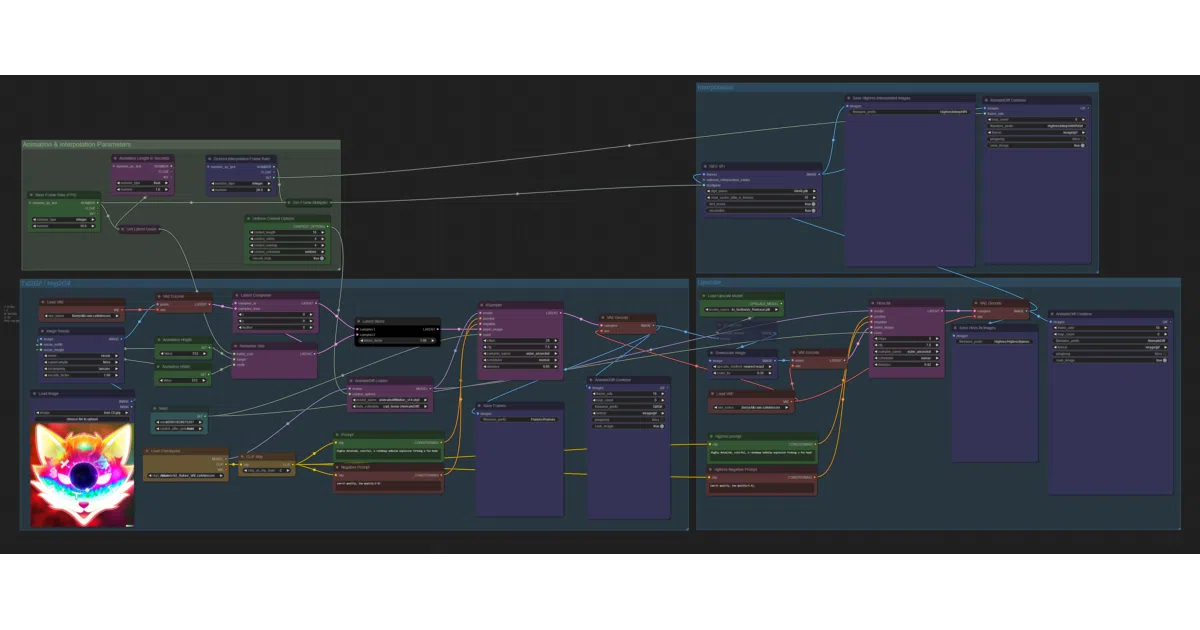The image size is (1200, 630).
Task: Toggle save_image in Txt2GIF AnimateDiff Combine
Action: [629, 426]
